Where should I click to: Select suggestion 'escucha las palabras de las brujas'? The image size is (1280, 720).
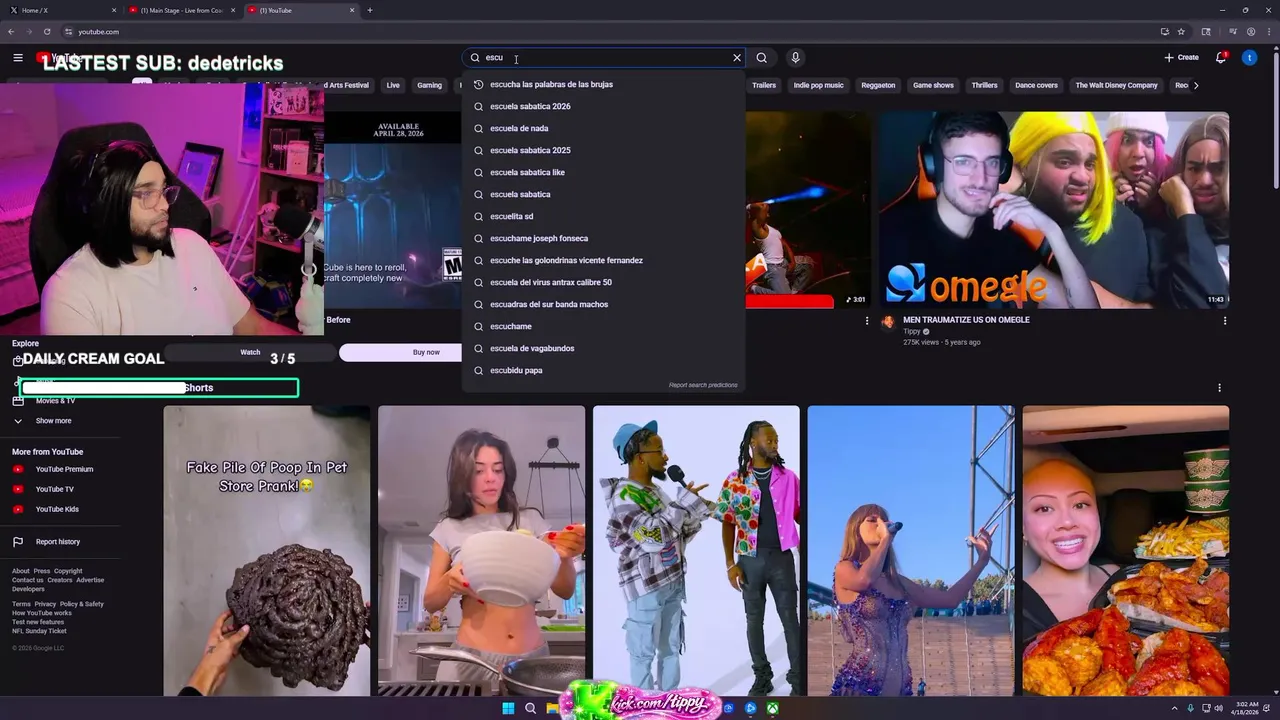click(x=604, y=84)
